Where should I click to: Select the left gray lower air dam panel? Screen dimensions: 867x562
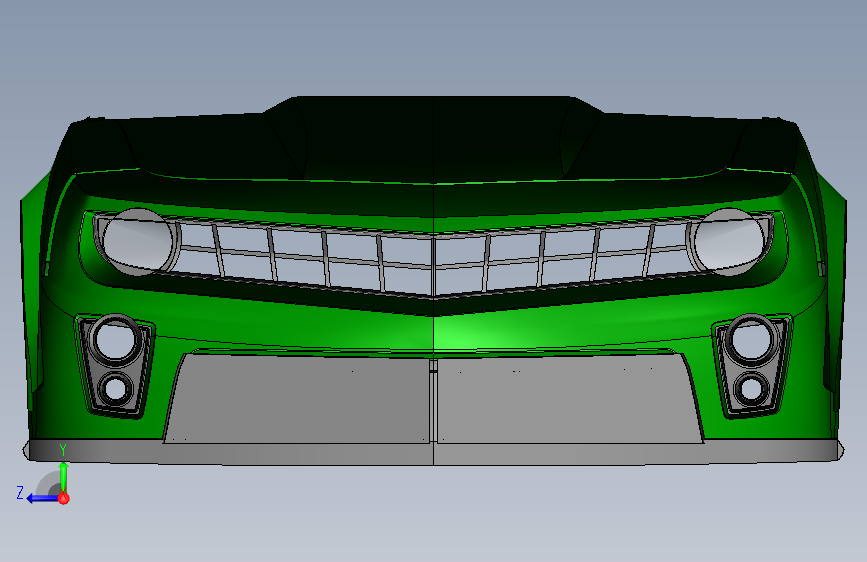[297, 398]
